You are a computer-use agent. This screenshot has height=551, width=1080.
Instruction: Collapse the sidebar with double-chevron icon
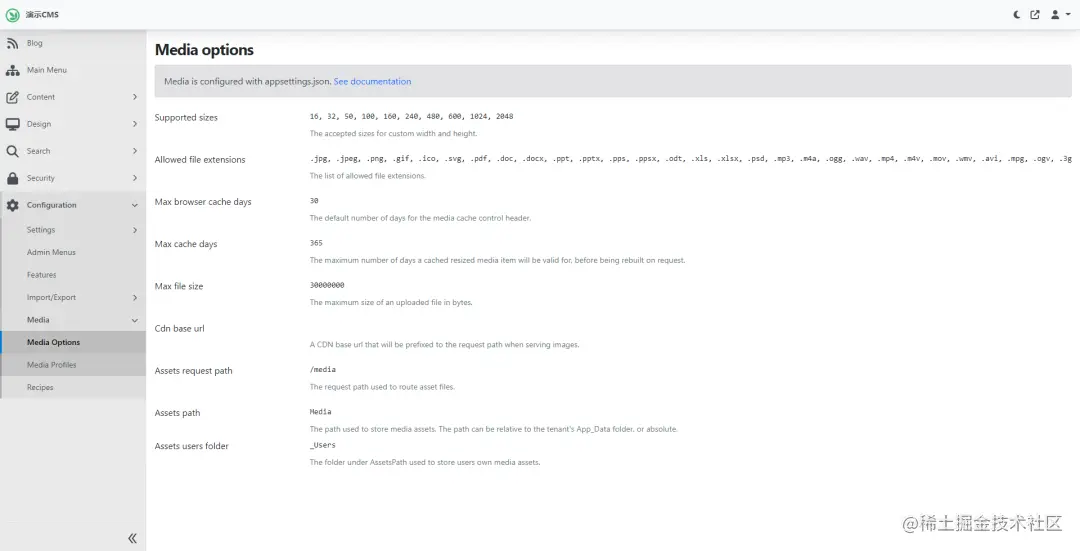point(132,538)
